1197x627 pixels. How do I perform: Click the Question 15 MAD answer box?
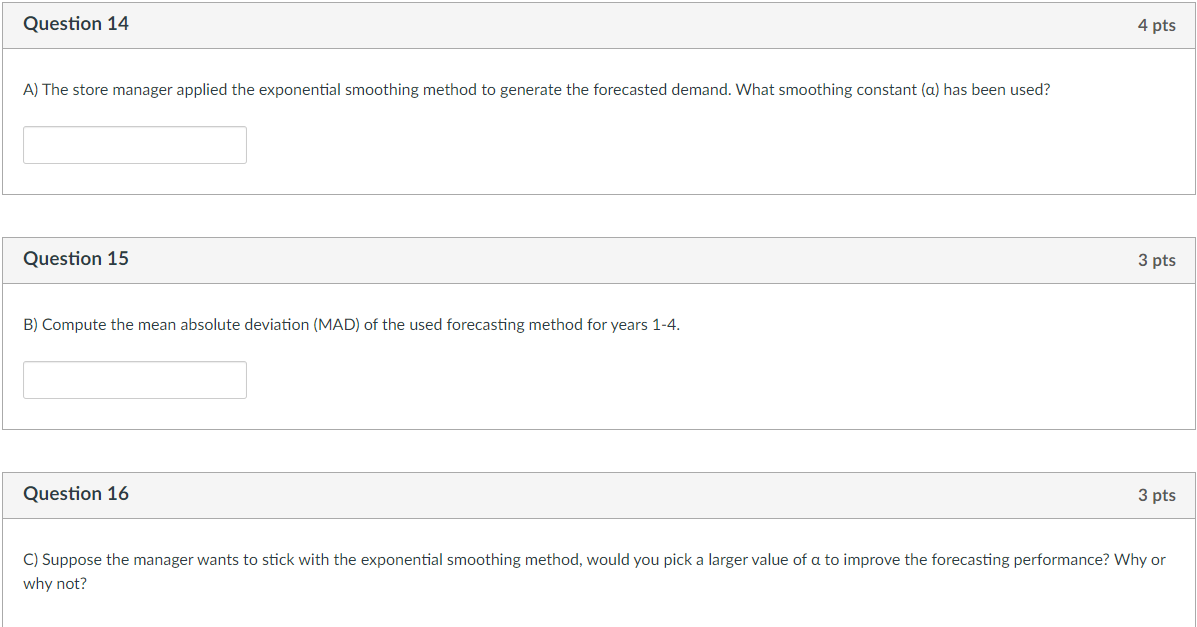[x=134, y=380]
